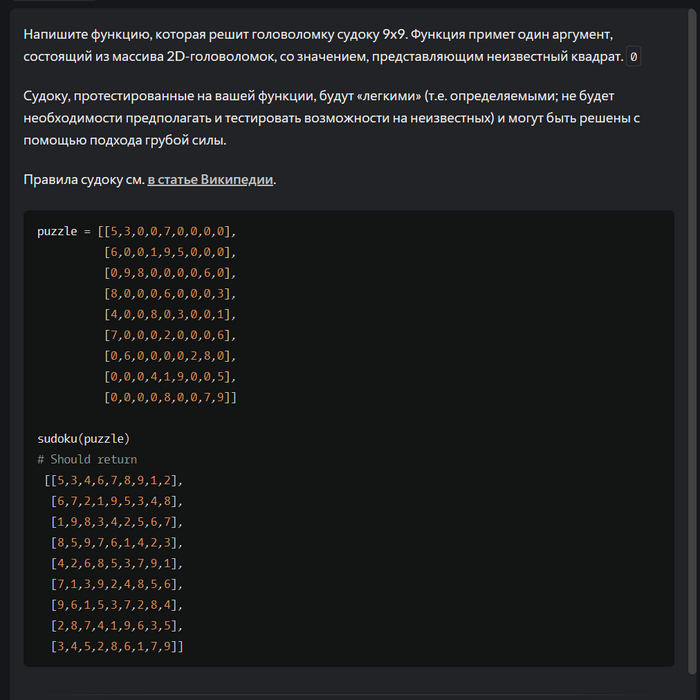Screen dimensions: 700x700
Task: Open the Wikipedia article link
Action: (x=211, y=180)
